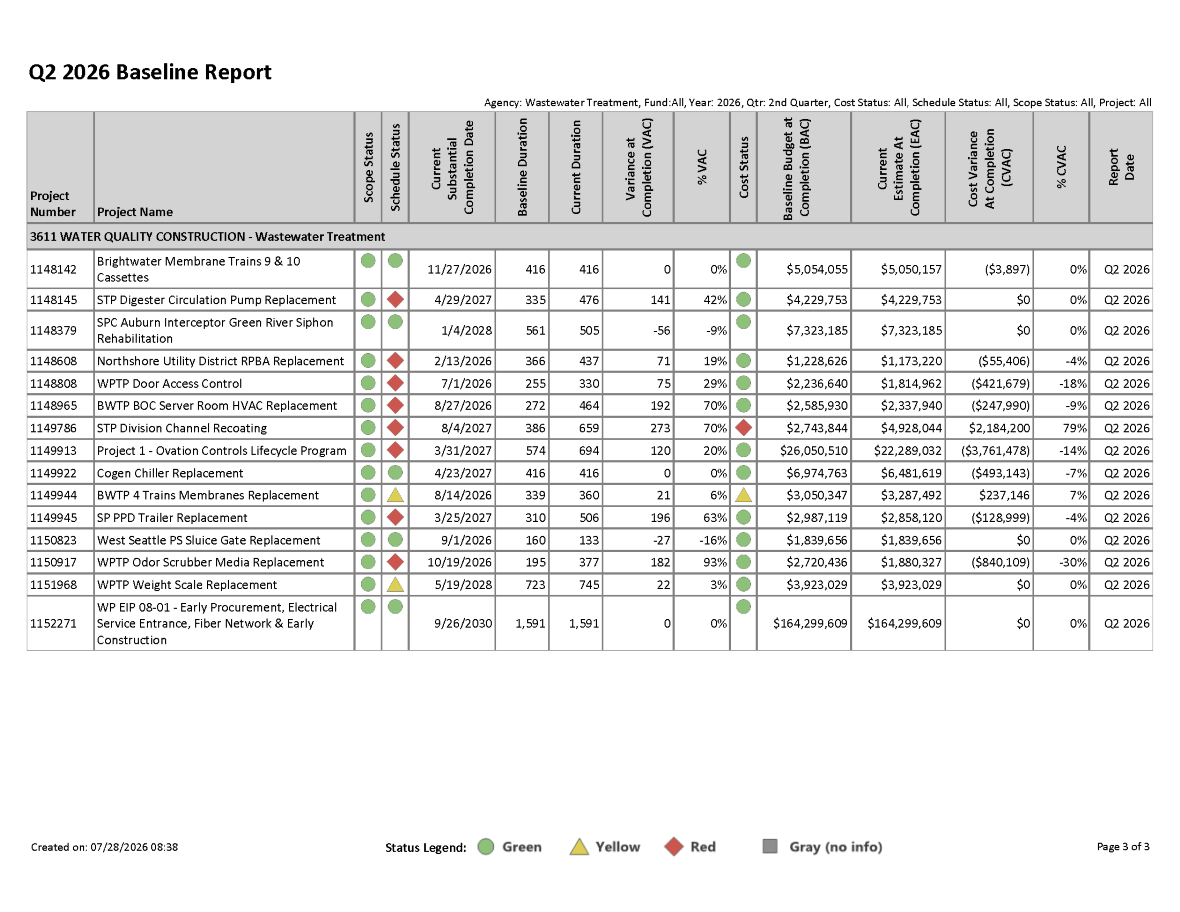Image resolution: width=1180 pixels, height=912 pixels.
Task: Click the red diamond icon in the Status Legend
Action: click(x=674, y=847)
